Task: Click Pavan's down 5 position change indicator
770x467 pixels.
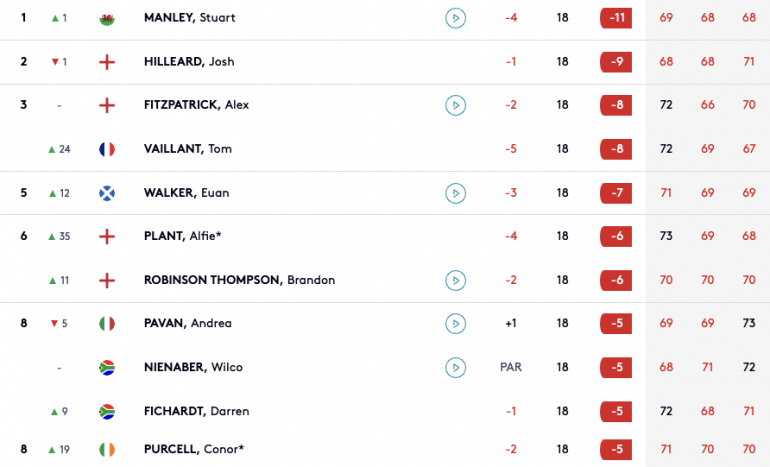Action: [59, 324]
